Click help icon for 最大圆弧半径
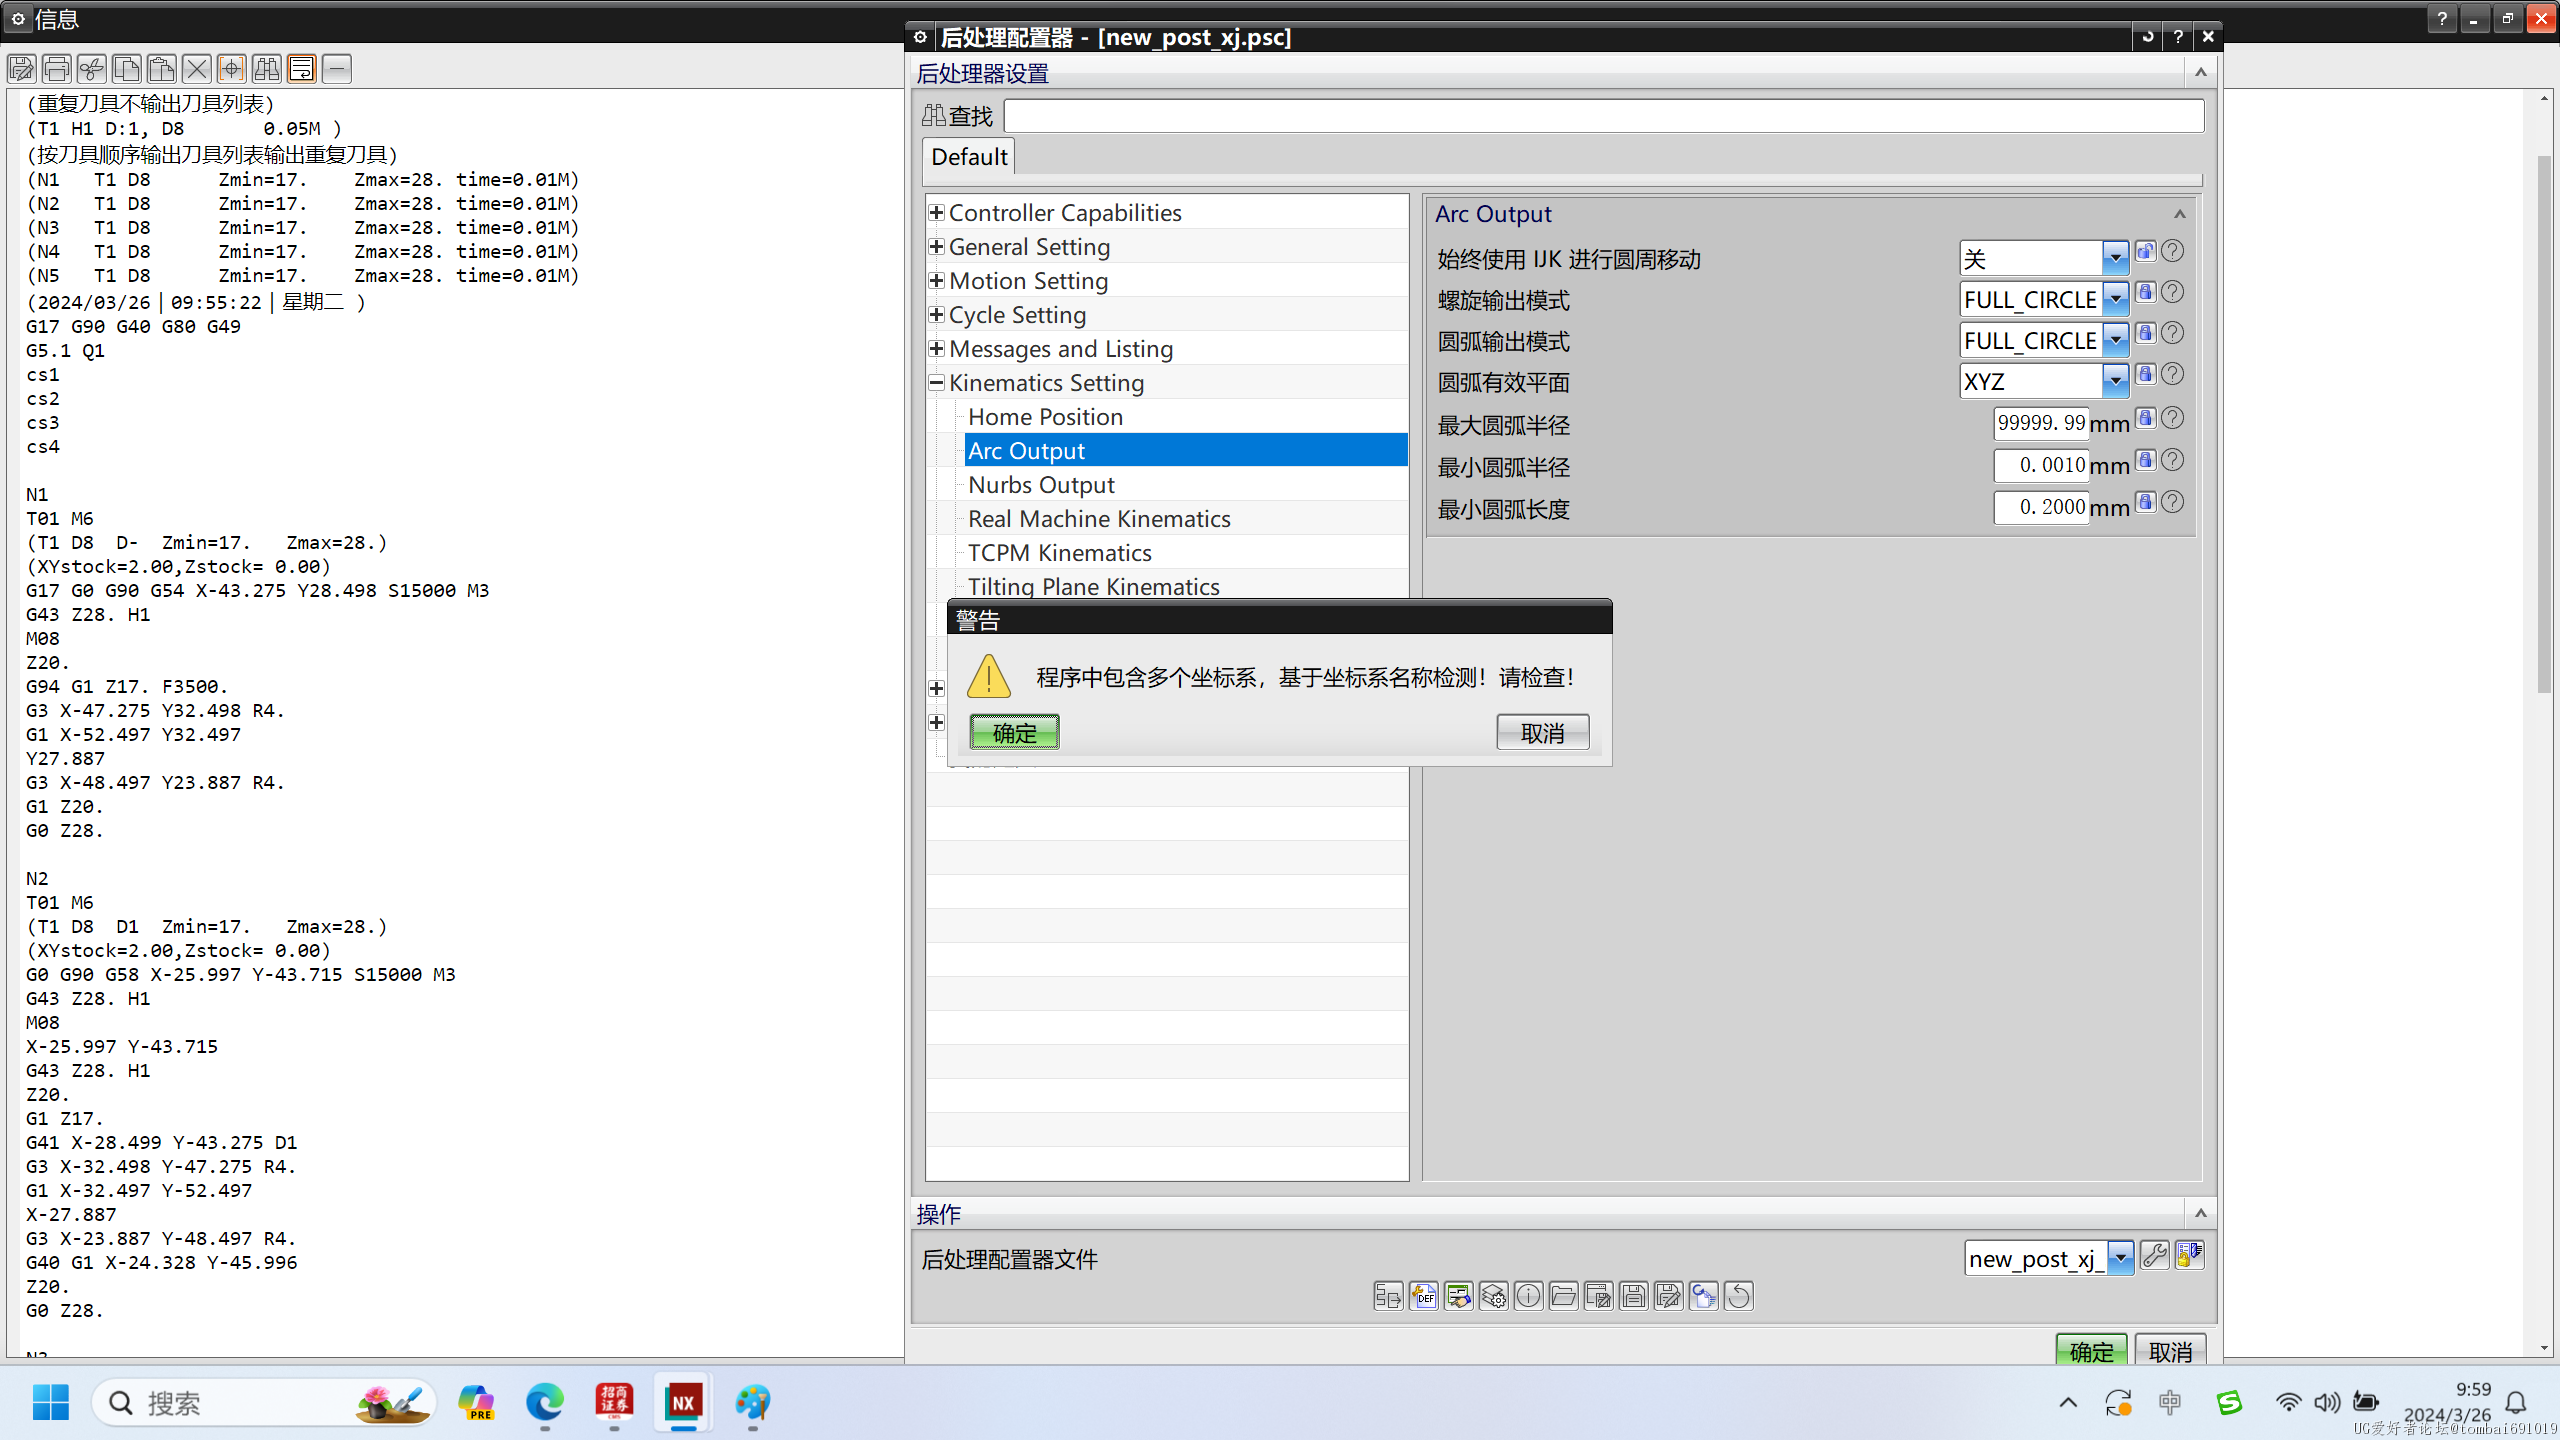Image resolution: width=2560 pixels, height=1440 pixels. (2172, 418)
